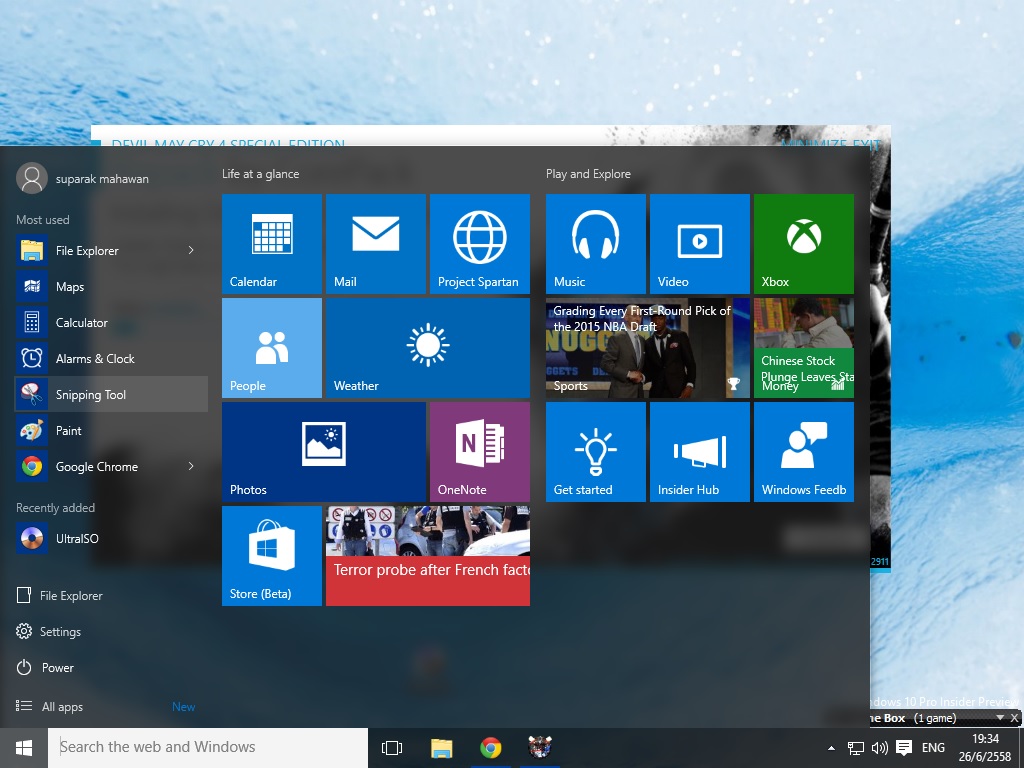The width and height of the screenshot is (1024, 768).
Task: Expand the Box (1 game) dropdown arrow
Action: [x=1000, y=717]
